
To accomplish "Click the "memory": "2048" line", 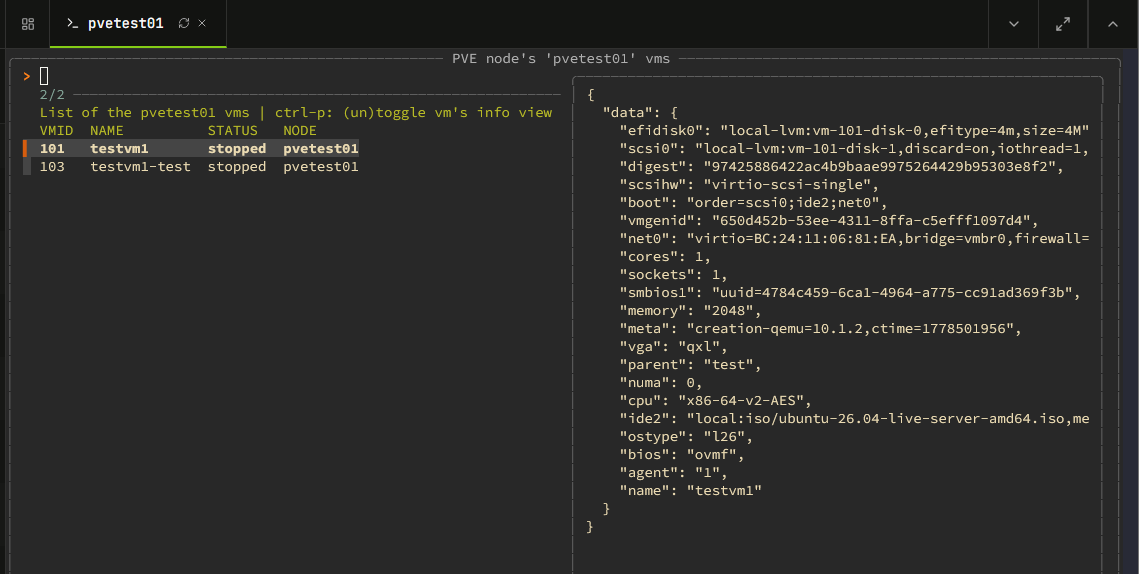I will click(x=690, y=310).
